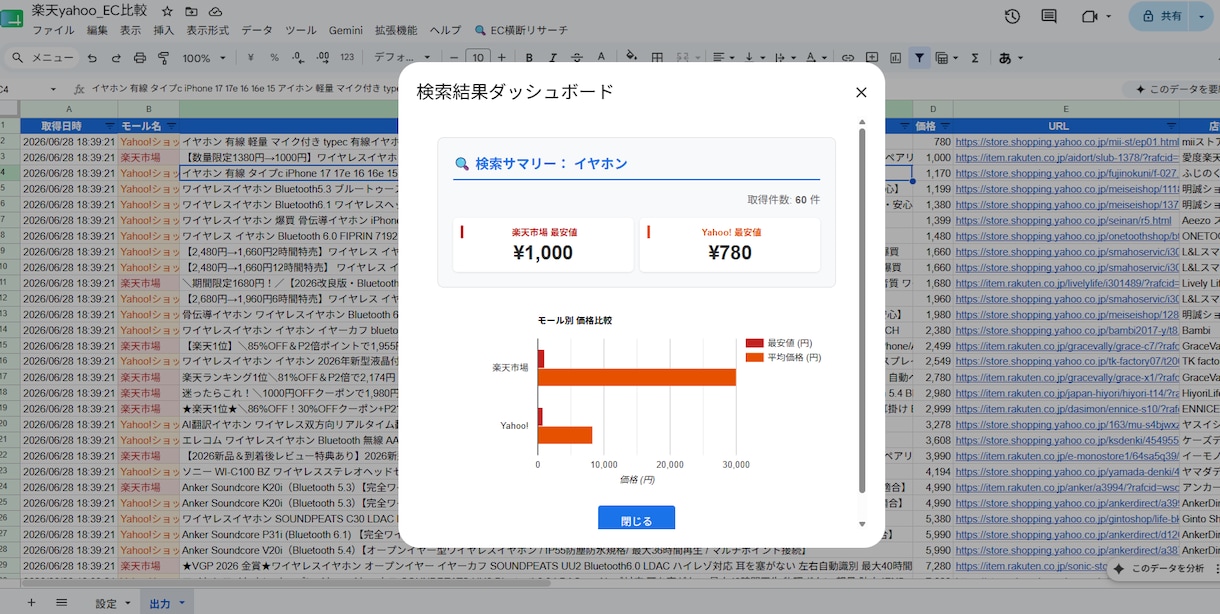Click the insert link icon
This screenshot has height=614, width=1220.
848,58
